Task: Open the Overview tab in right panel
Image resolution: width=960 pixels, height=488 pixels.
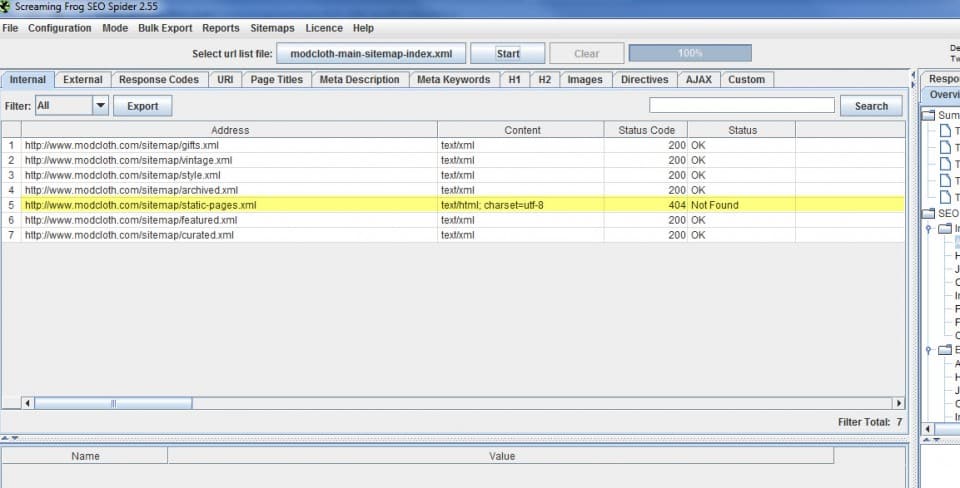Action: tap(943, 95)
